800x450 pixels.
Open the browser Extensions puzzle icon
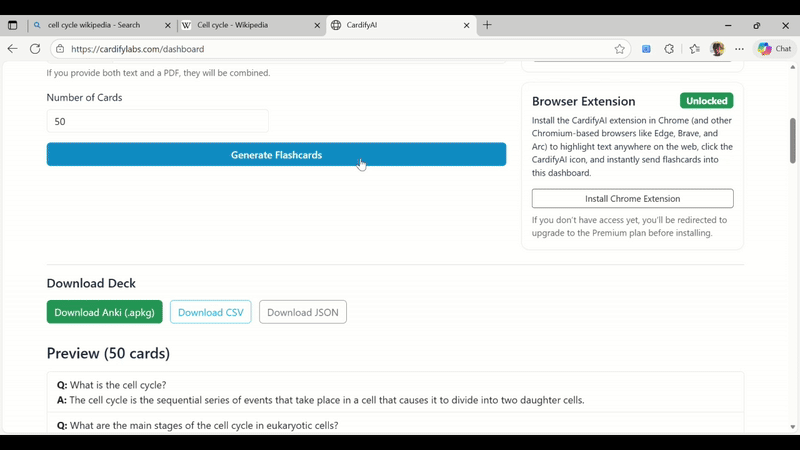(669, 48)
